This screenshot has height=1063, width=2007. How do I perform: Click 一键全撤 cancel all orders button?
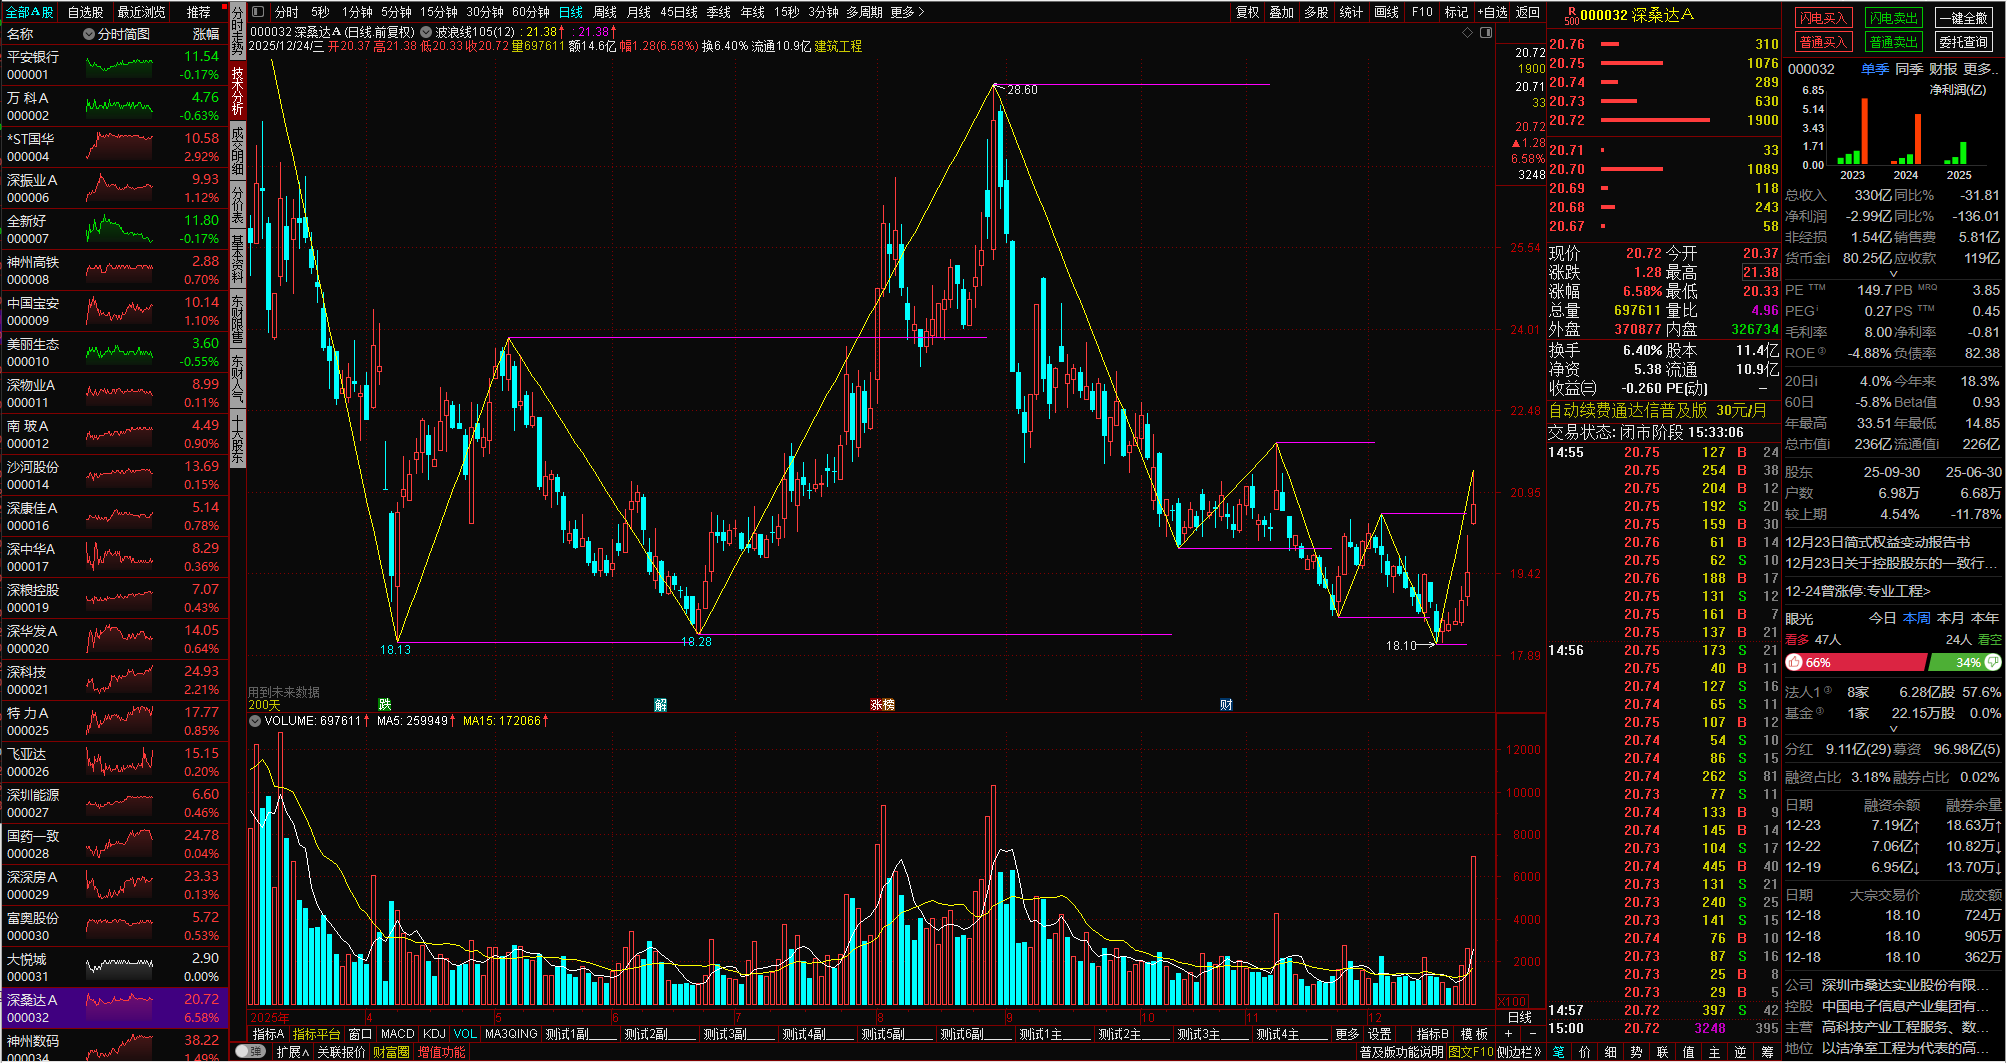click(1964, 18)
